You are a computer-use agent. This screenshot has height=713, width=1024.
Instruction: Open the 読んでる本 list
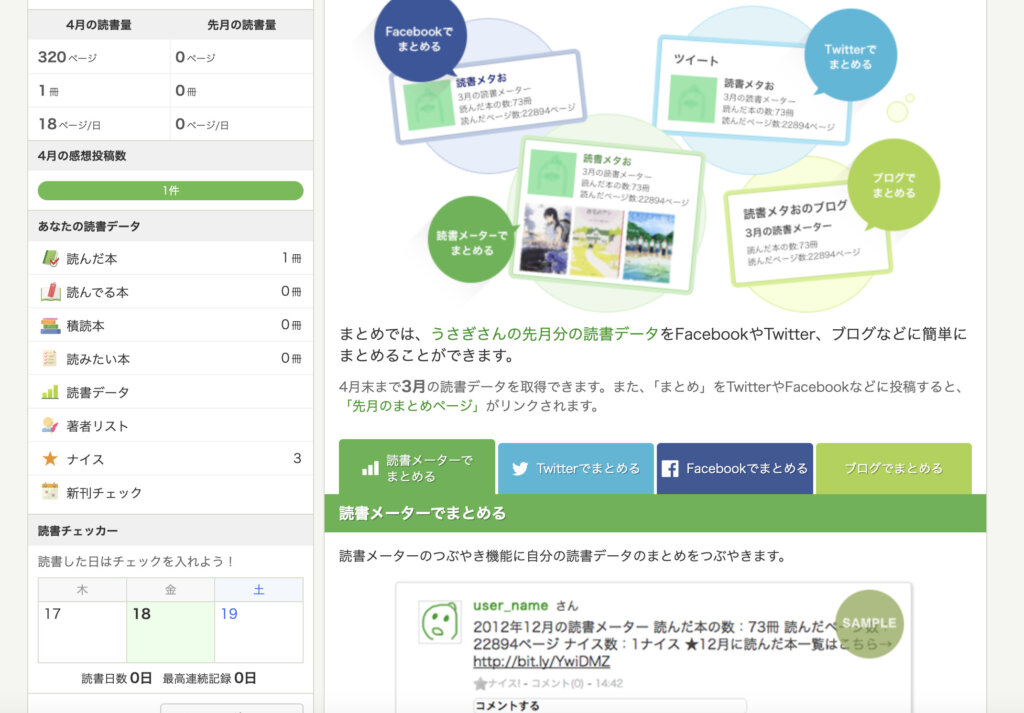pyautogui.click(x=170, y=292)
